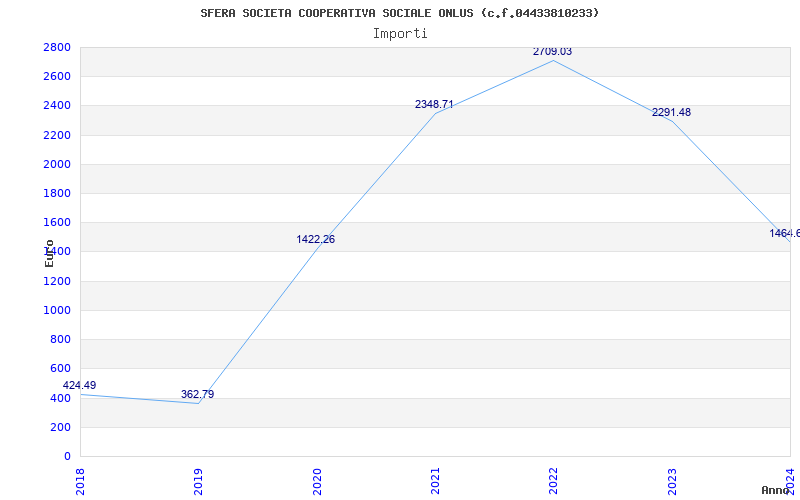The image size is (800, 500).
Task: Click the Importi chart subtitle
Action: pos(400,34)
